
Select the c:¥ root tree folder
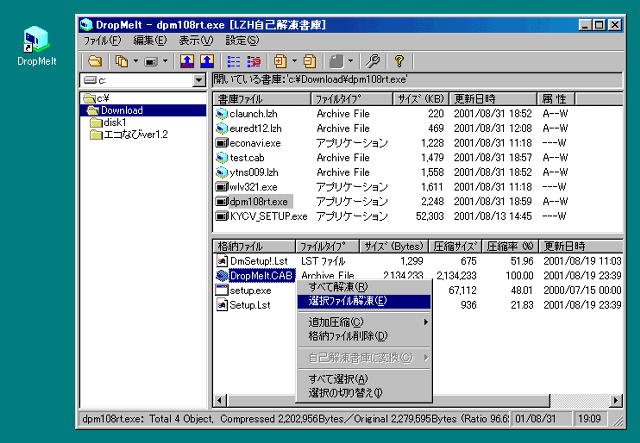(96, 98)
